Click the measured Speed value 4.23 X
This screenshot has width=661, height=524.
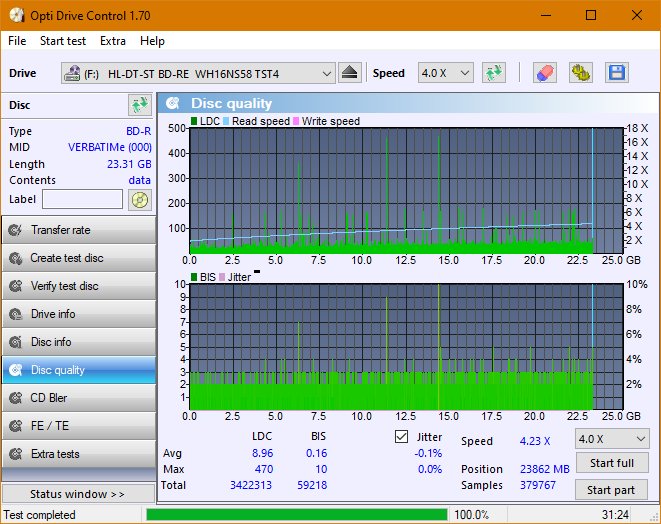tap(535, 441)
